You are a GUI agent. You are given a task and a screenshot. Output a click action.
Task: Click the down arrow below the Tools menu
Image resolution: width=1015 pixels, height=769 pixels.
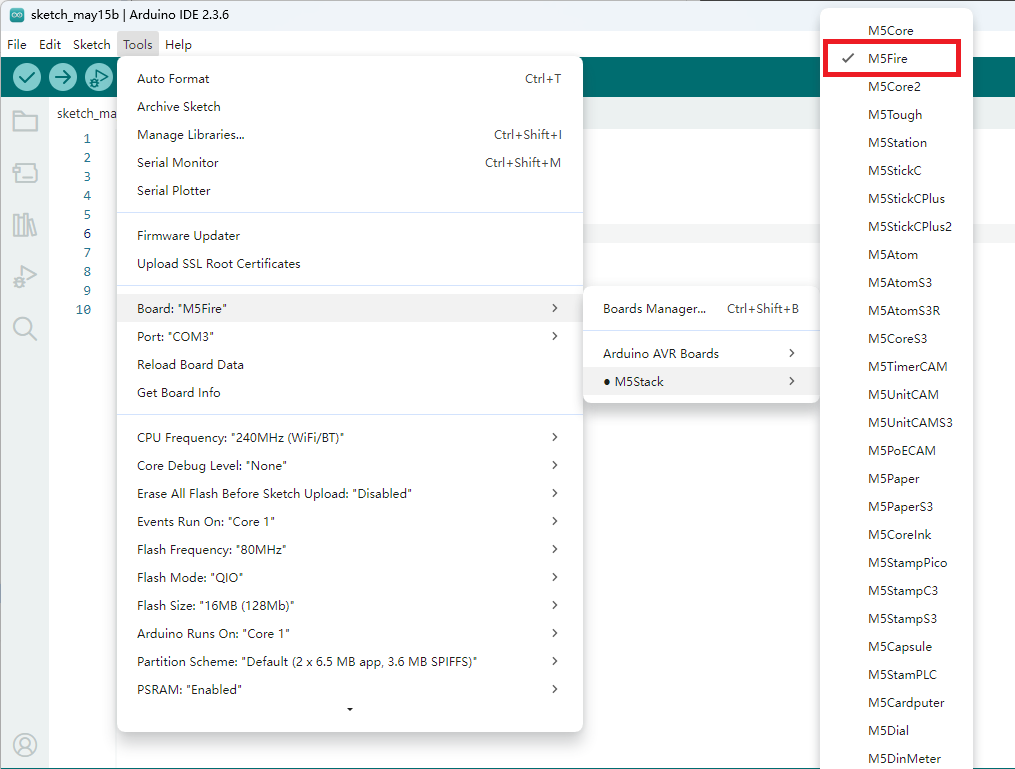350,710
